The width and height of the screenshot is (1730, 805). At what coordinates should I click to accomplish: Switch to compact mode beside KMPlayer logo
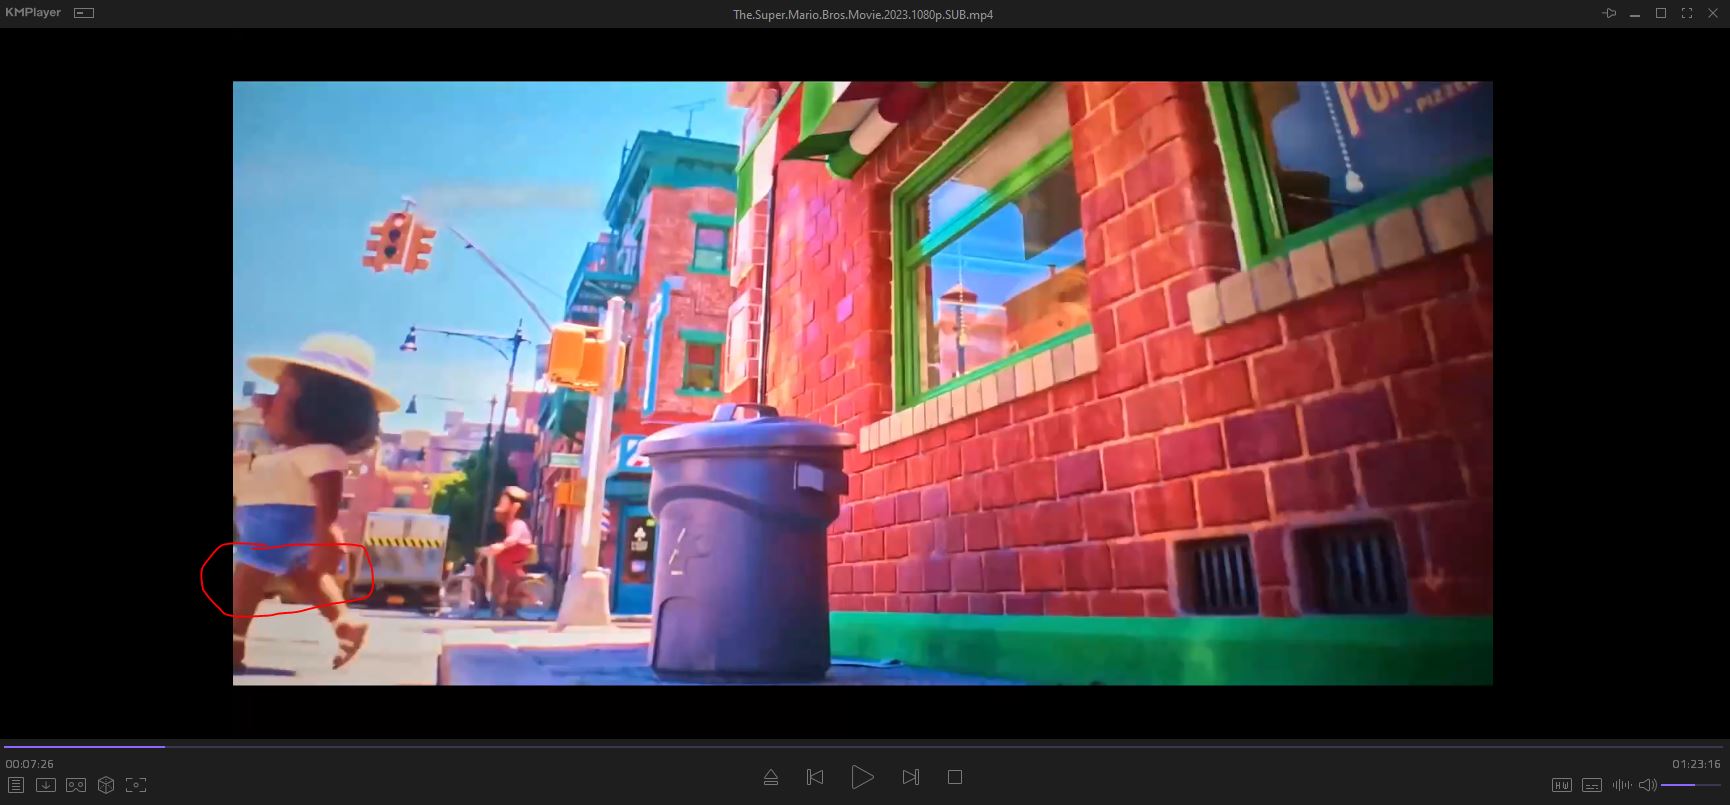84,13
